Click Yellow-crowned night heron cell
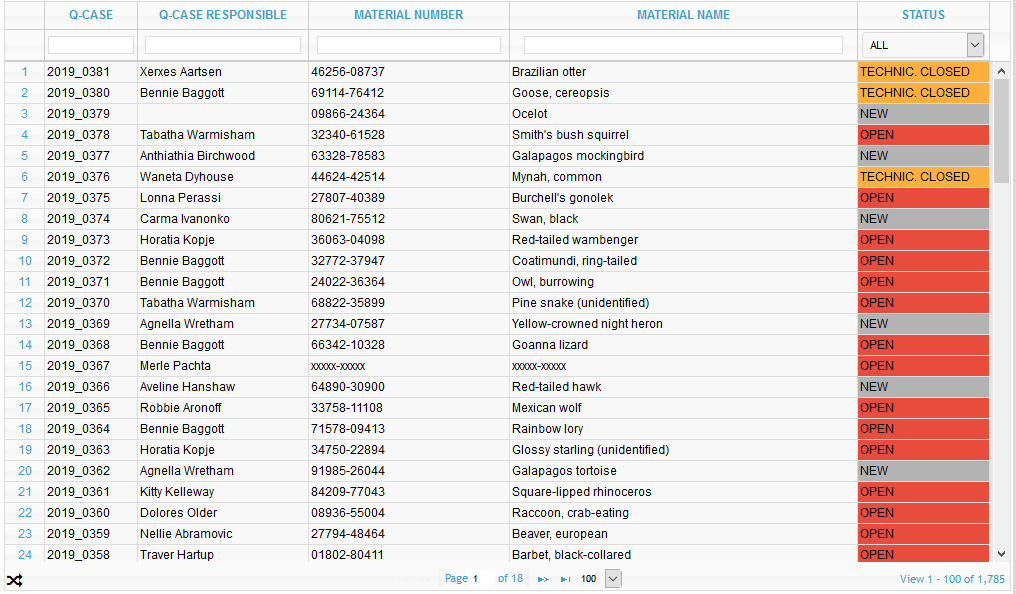This screenshot has height=594, width=1016. [x=684, y=324]
